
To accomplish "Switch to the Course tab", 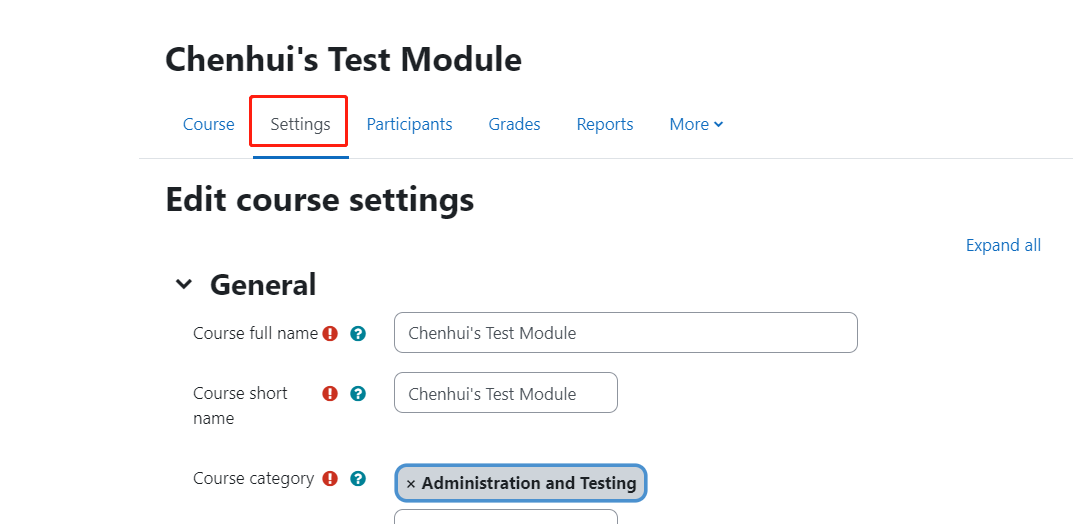I will pos(208,124).
